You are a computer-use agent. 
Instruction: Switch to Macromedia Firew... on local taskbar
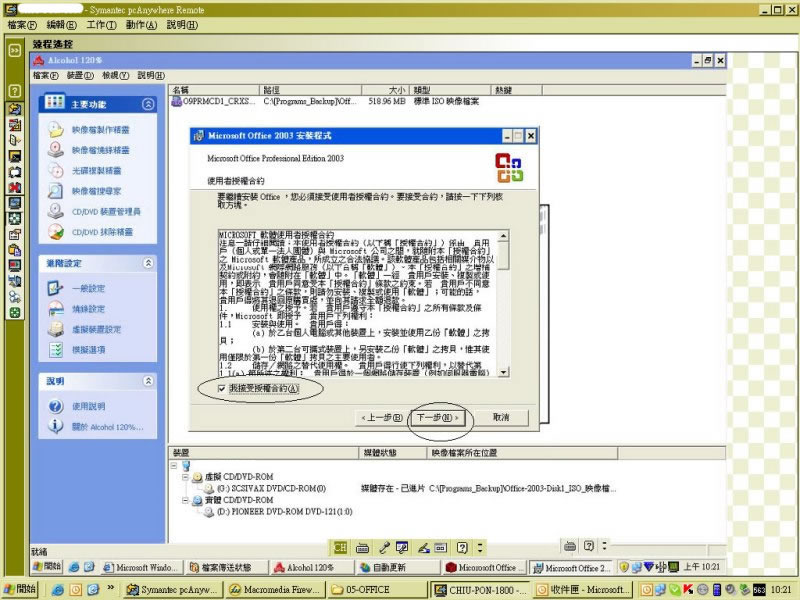click(x=275, y=590)
